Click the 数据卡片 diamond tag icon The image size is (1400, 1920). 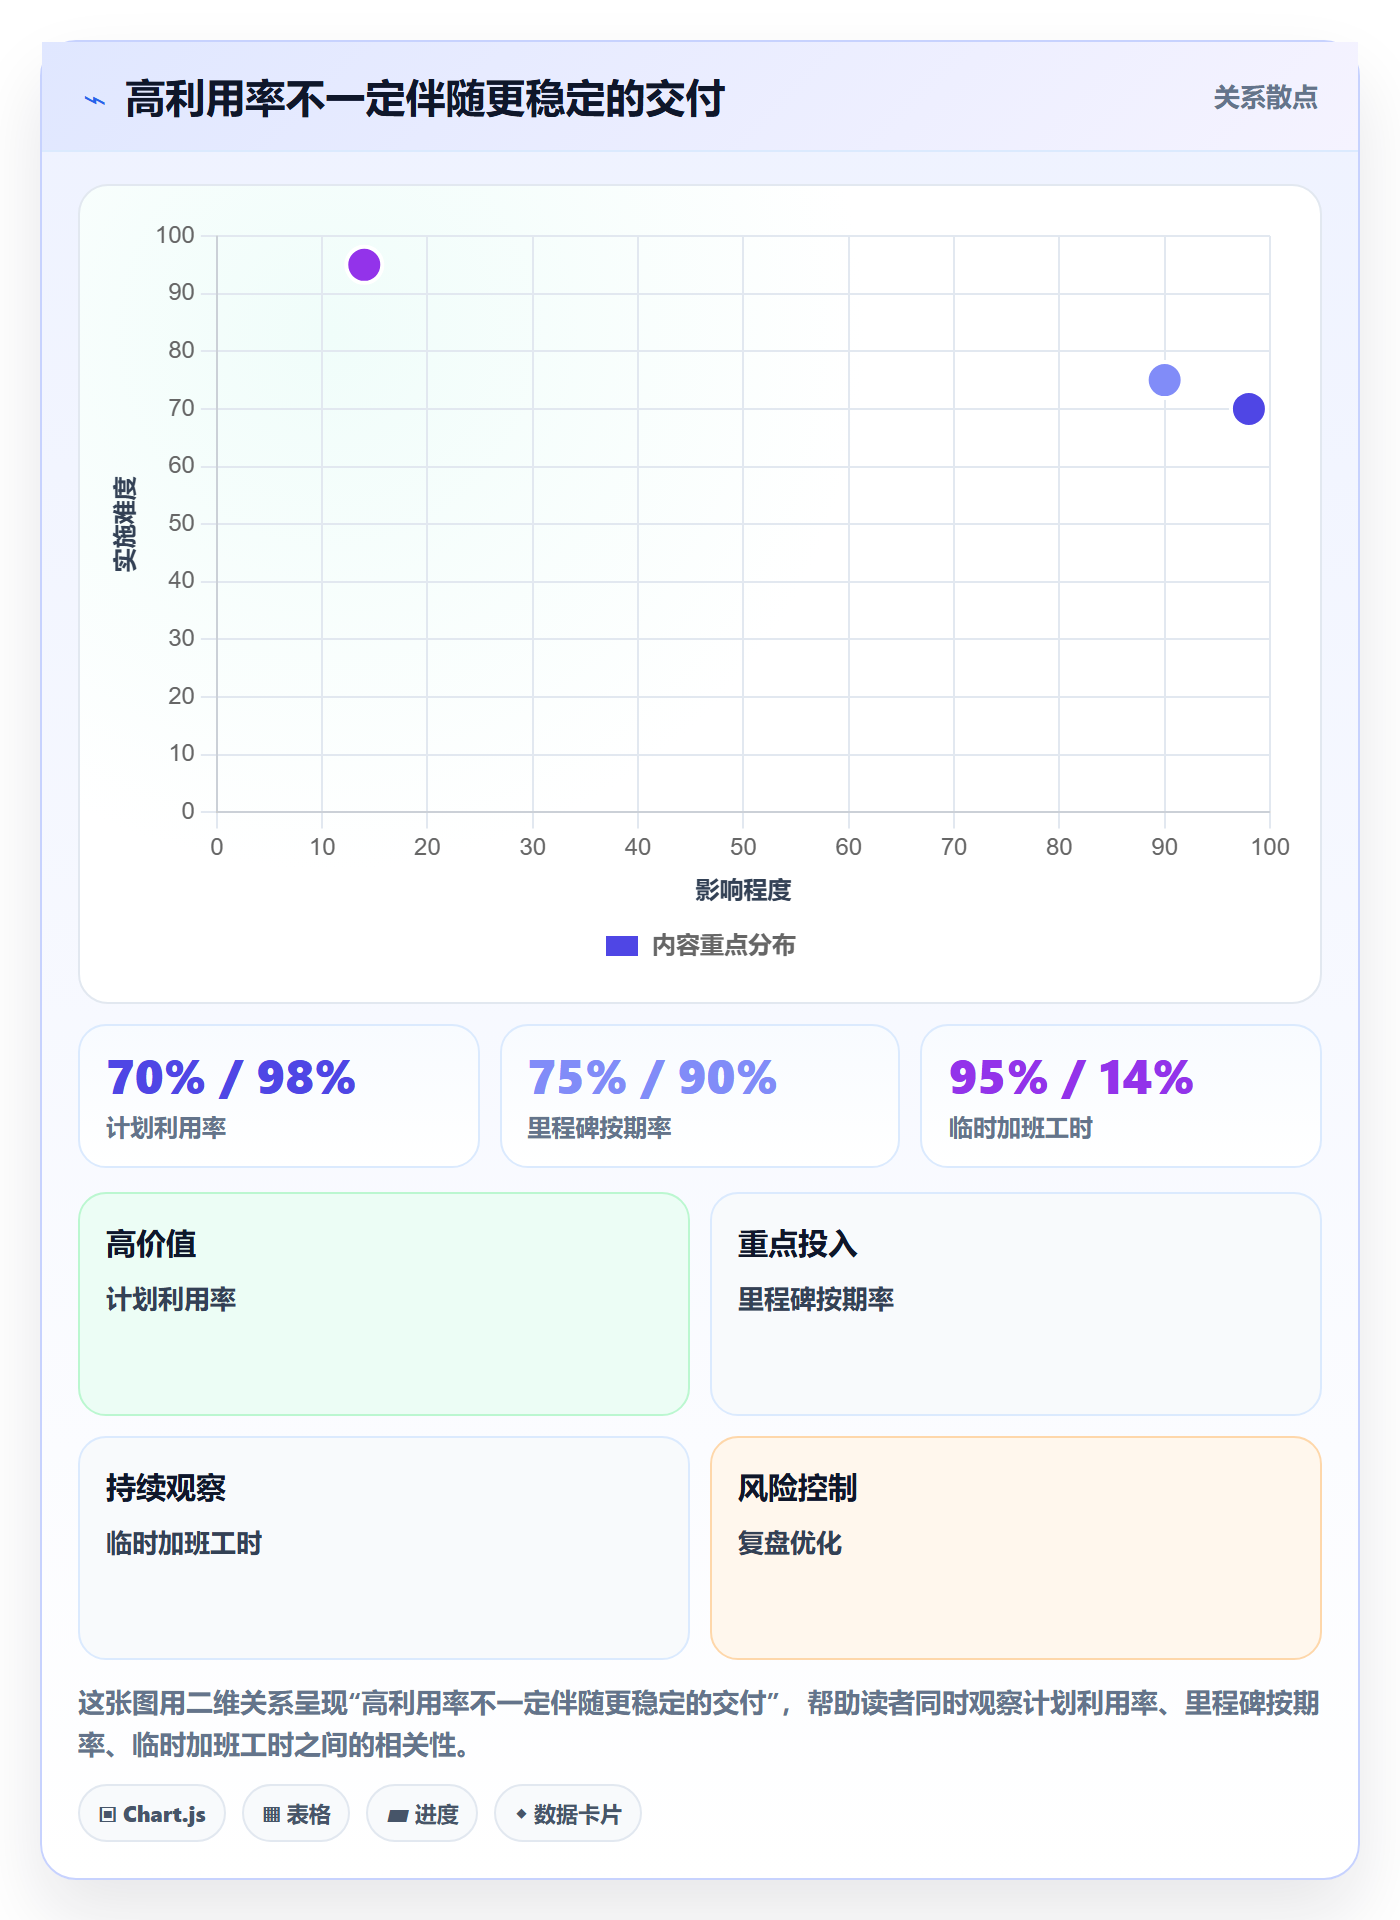pos(521,1814)
